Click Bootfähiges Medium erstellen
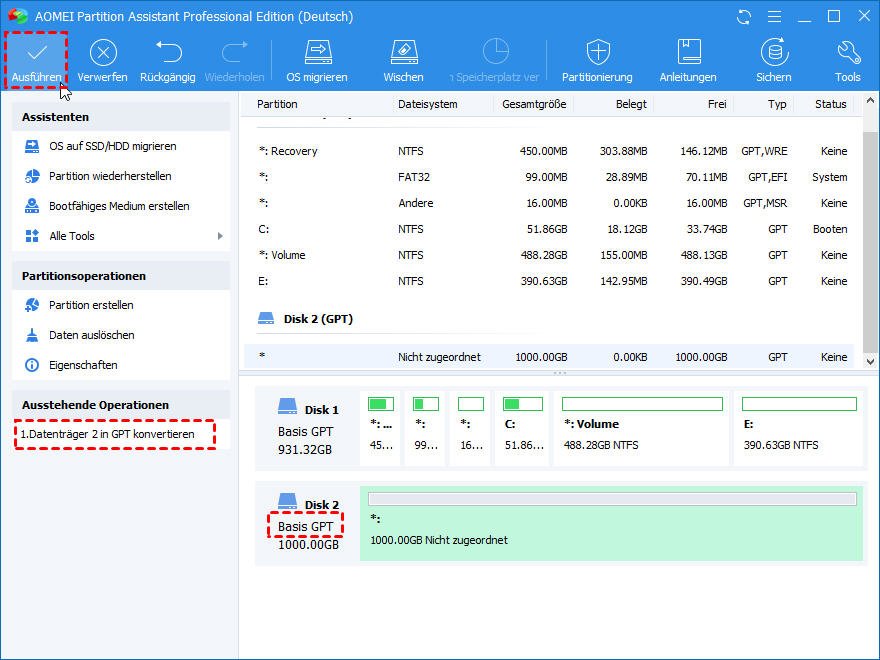 coord(119,206)
